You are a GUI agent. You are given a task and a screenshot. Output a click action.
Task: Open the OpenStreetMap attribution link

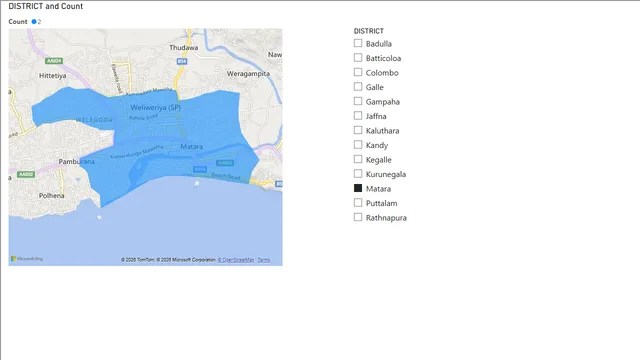tap(236, 260)
